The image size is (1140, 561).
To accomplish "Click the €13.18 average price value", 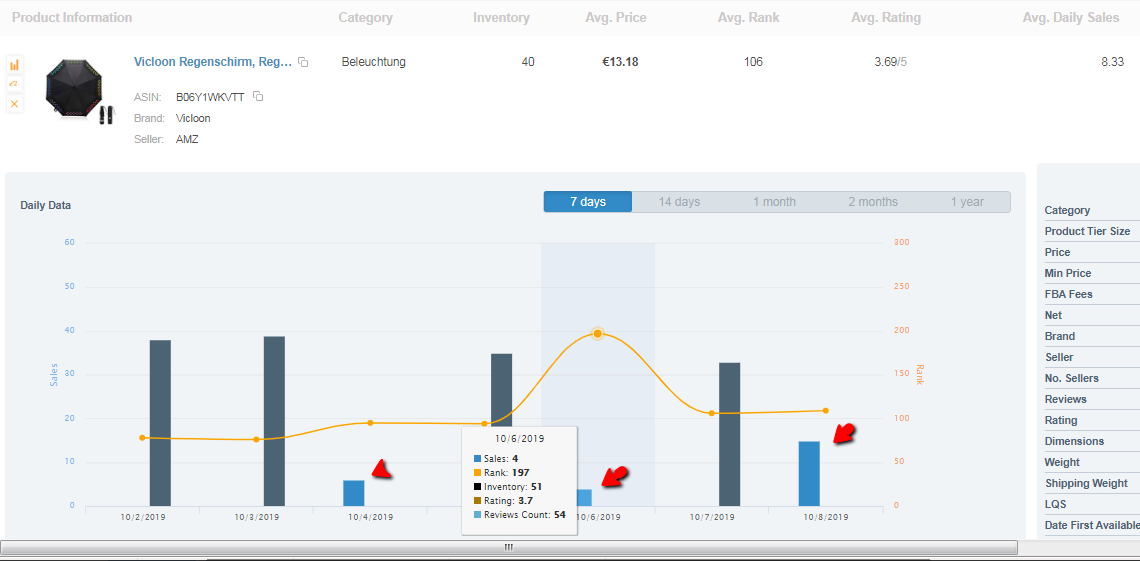I will click(620, 62).
